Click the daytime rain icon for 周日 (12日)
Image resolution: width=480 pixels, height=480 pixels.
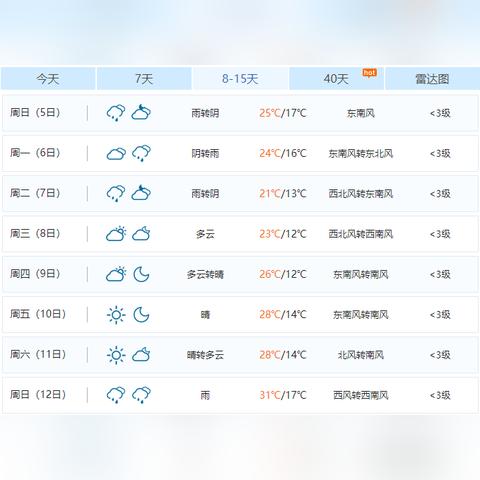click(116, 395)
